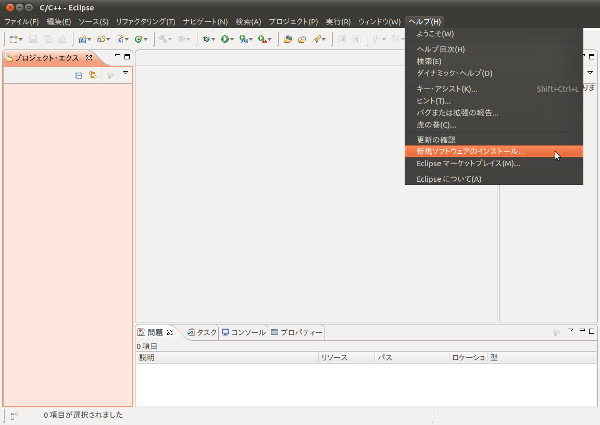This screenshot has width=600, height=425.
Task: Click the Open Element toolbar icon
Action: [x=288, y=39]
